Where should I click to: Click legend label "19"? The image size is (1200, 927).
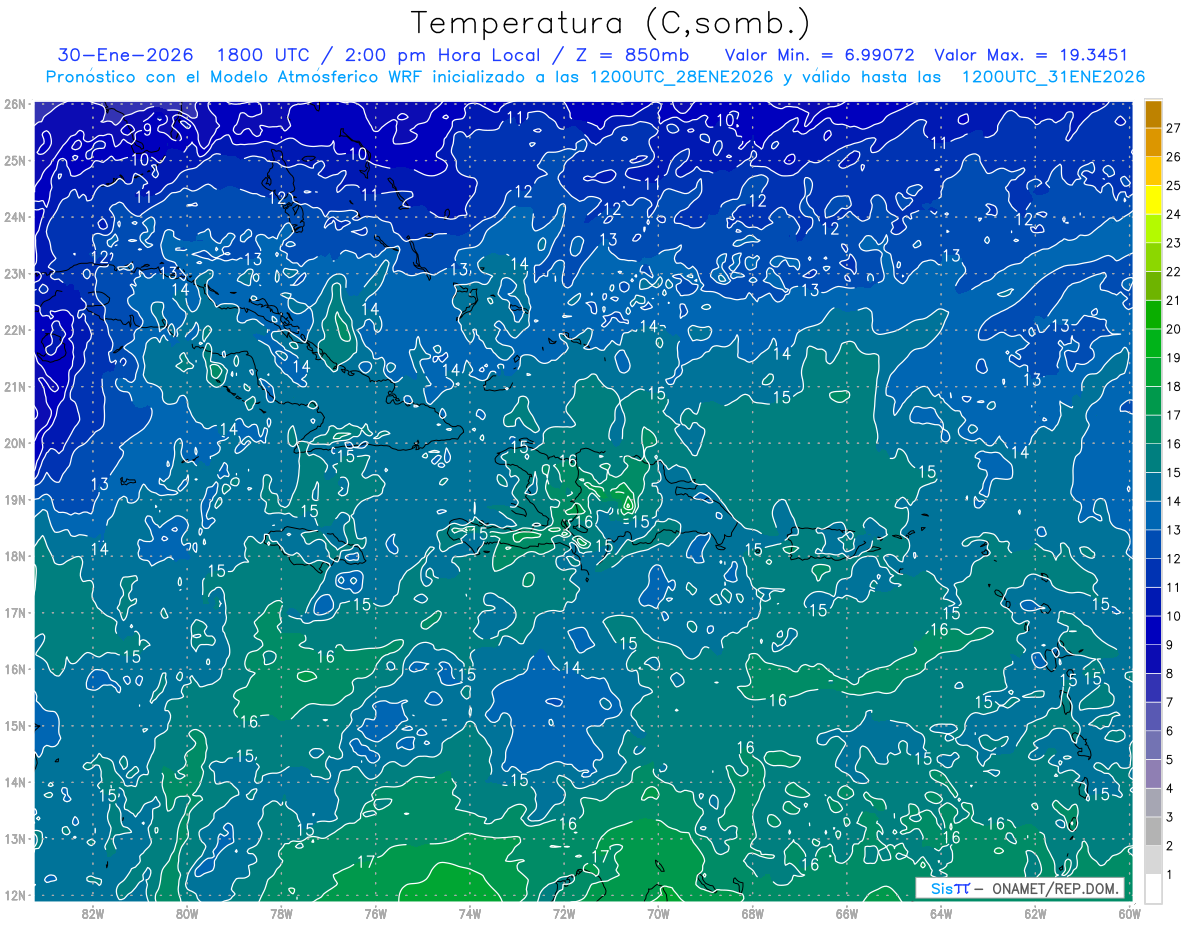1173,358
